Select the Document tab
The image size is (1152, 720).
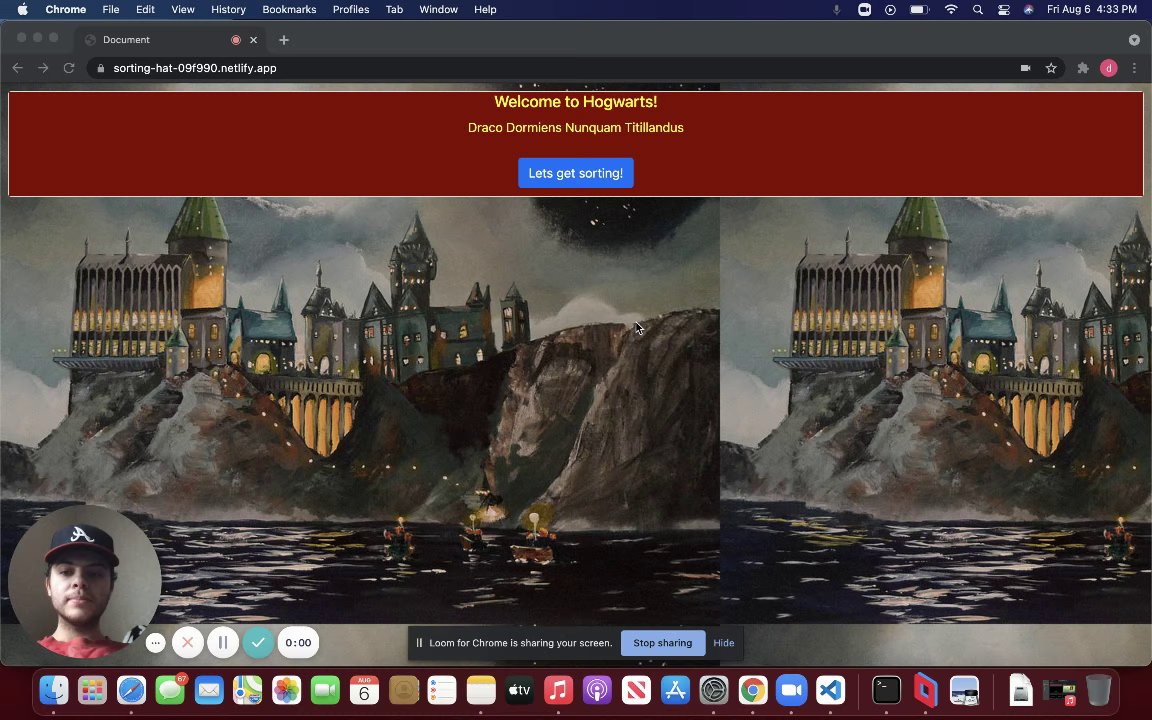coord(170,40)
